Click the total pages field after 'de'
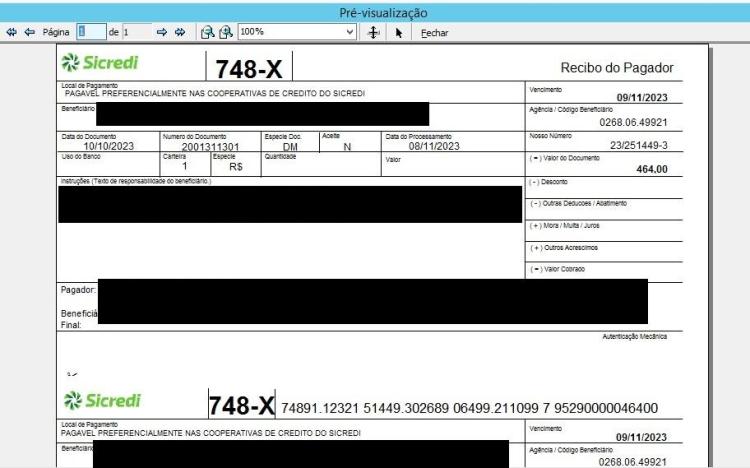This screenshot has width=750, height=468. (x=137, y=32)
